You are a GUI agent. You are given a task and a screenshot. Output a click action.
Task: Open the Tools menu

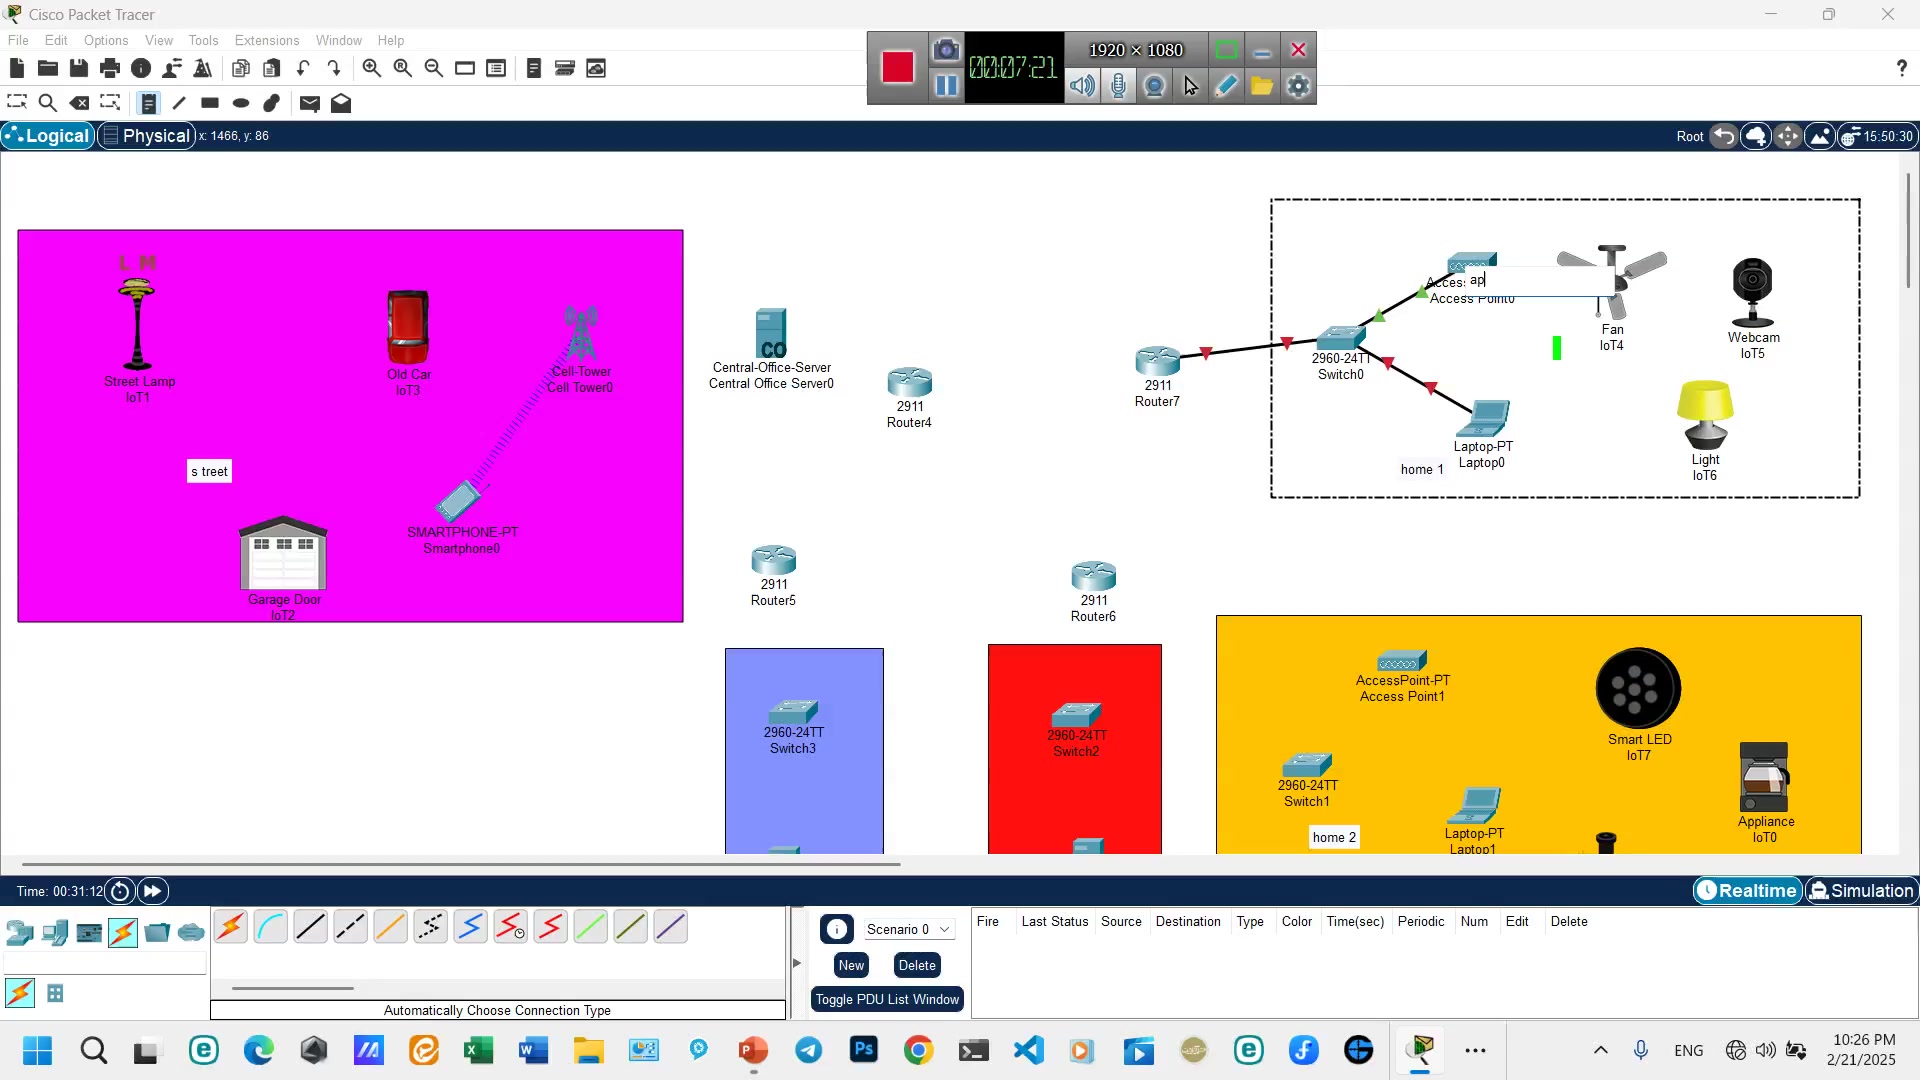(x=203, y=40)
